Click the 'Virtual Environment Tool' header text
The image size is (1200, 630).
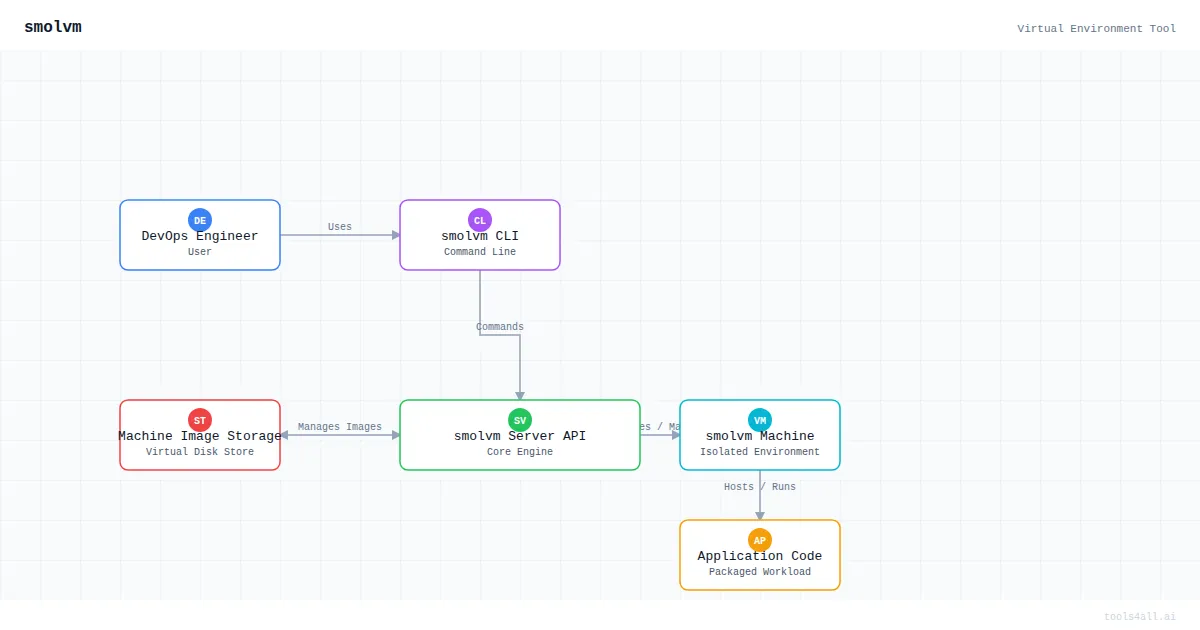point(1097,28)
